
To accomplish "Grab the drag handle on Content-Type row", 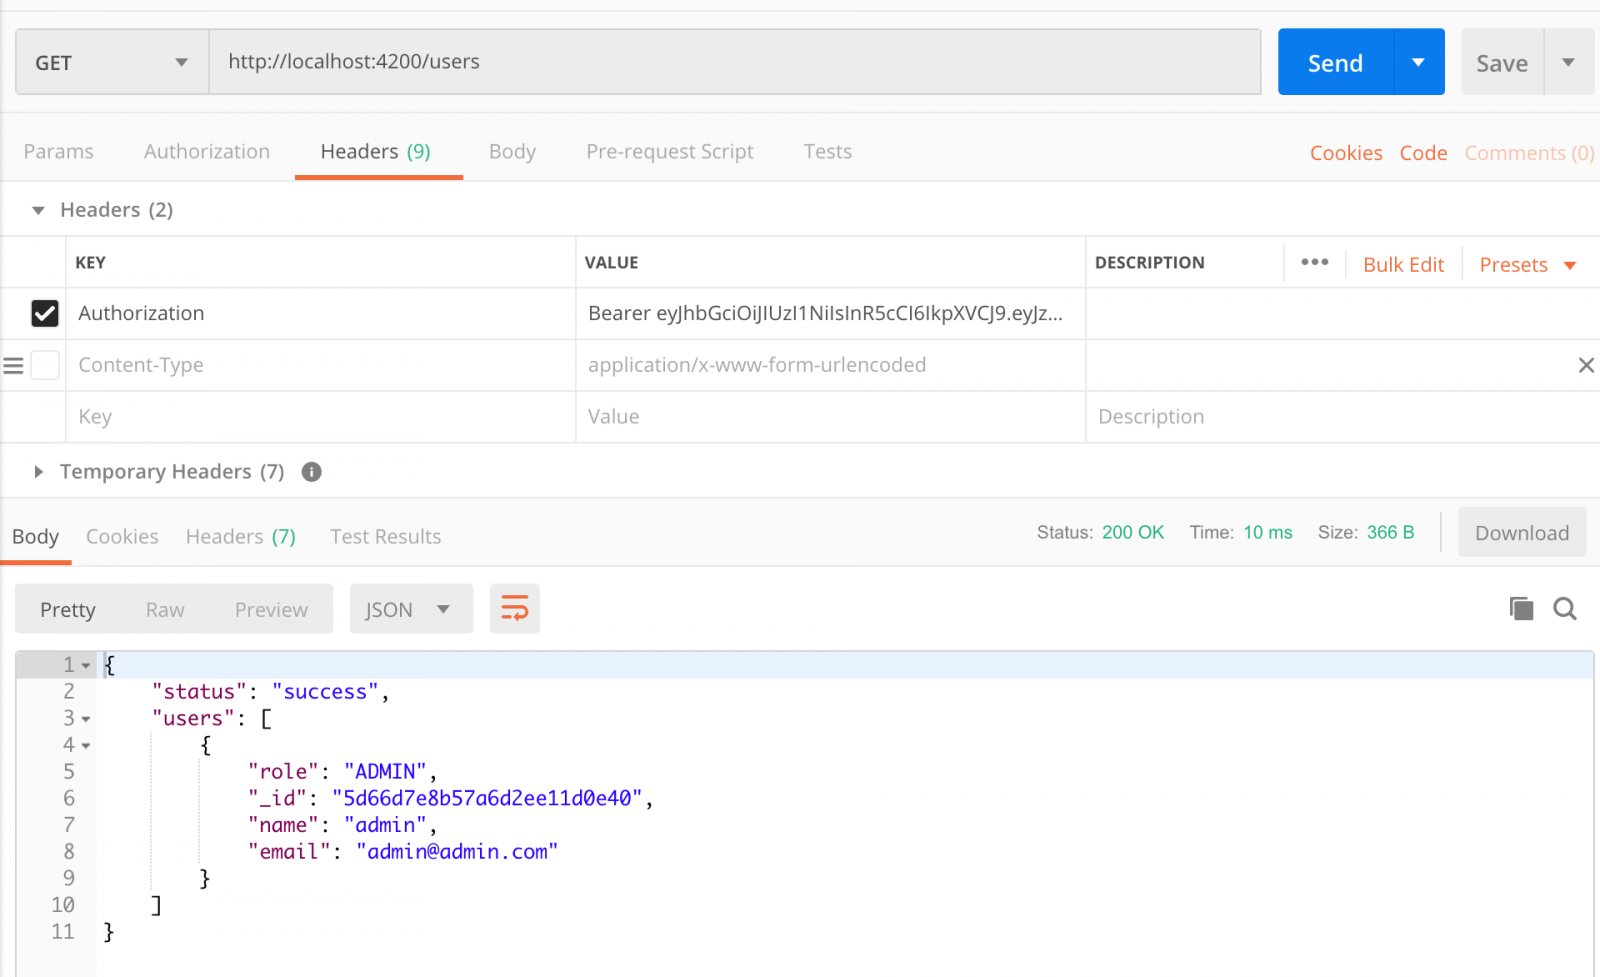I will 13,366.
